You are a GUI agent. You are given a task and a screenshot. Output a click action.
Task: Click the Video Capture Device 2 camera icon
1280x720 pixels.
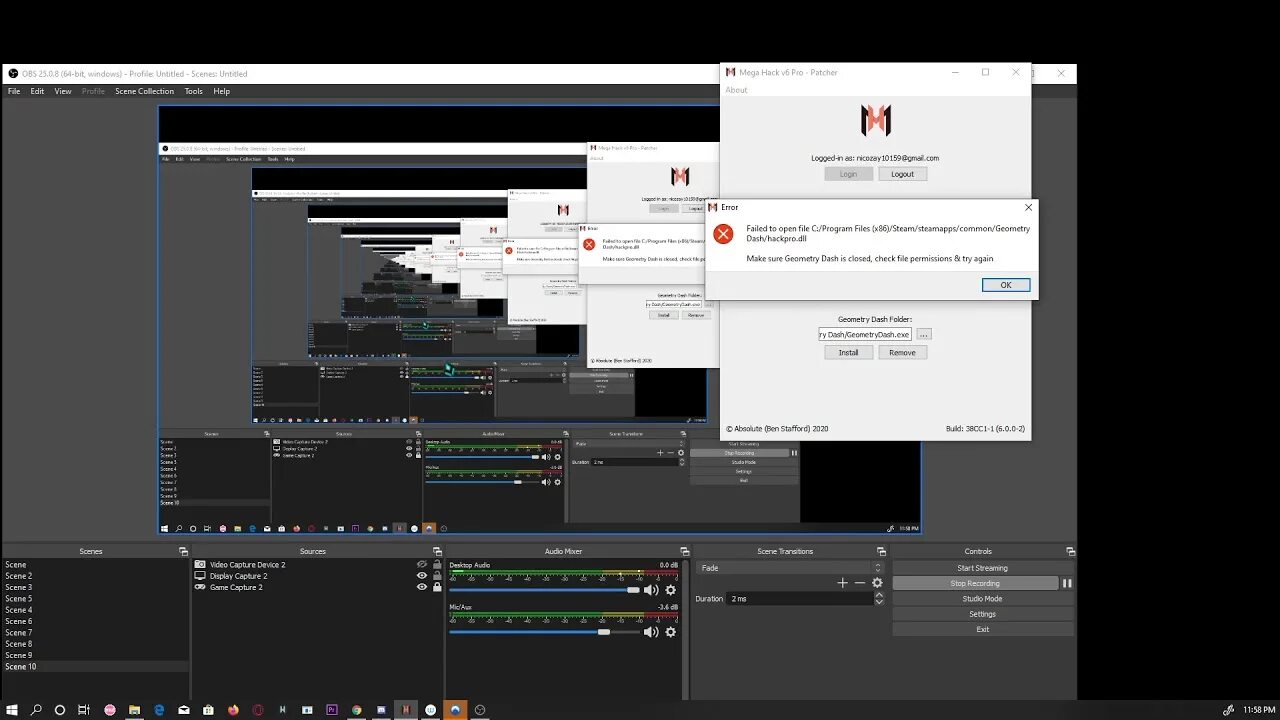pyautogui.click(x=200, y=565)
